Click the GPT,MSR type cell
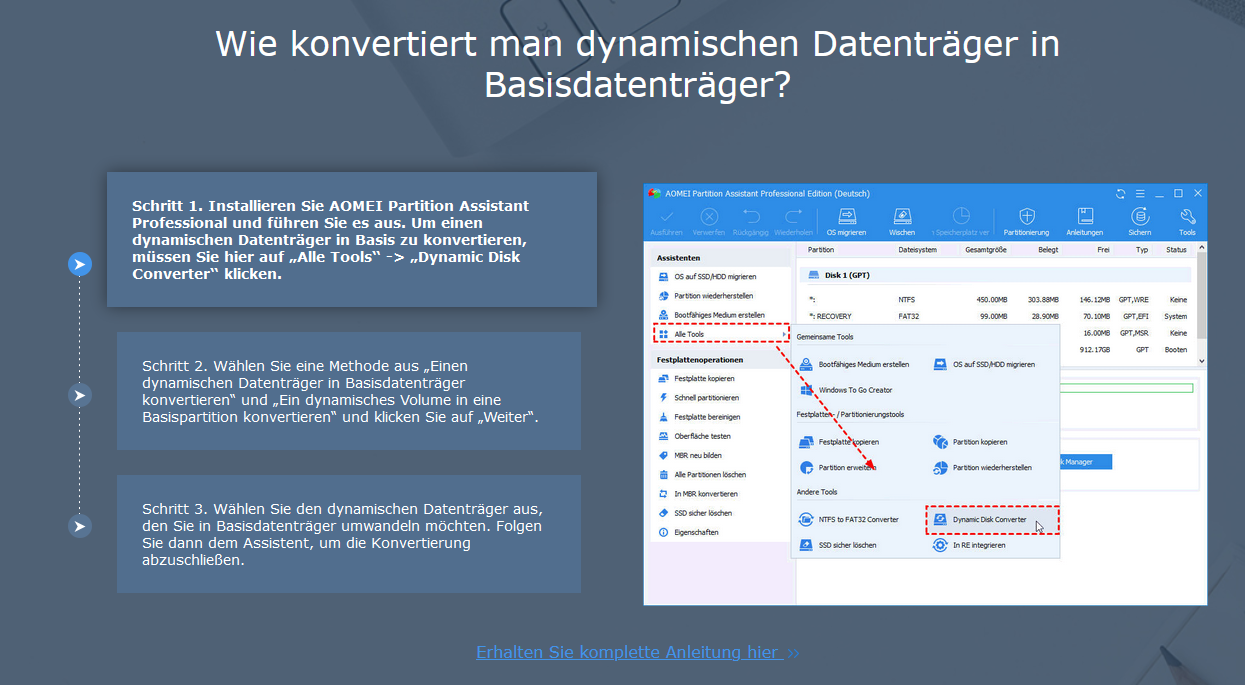Viewport: 1245px width, 685px height. tap(1135, 333)
